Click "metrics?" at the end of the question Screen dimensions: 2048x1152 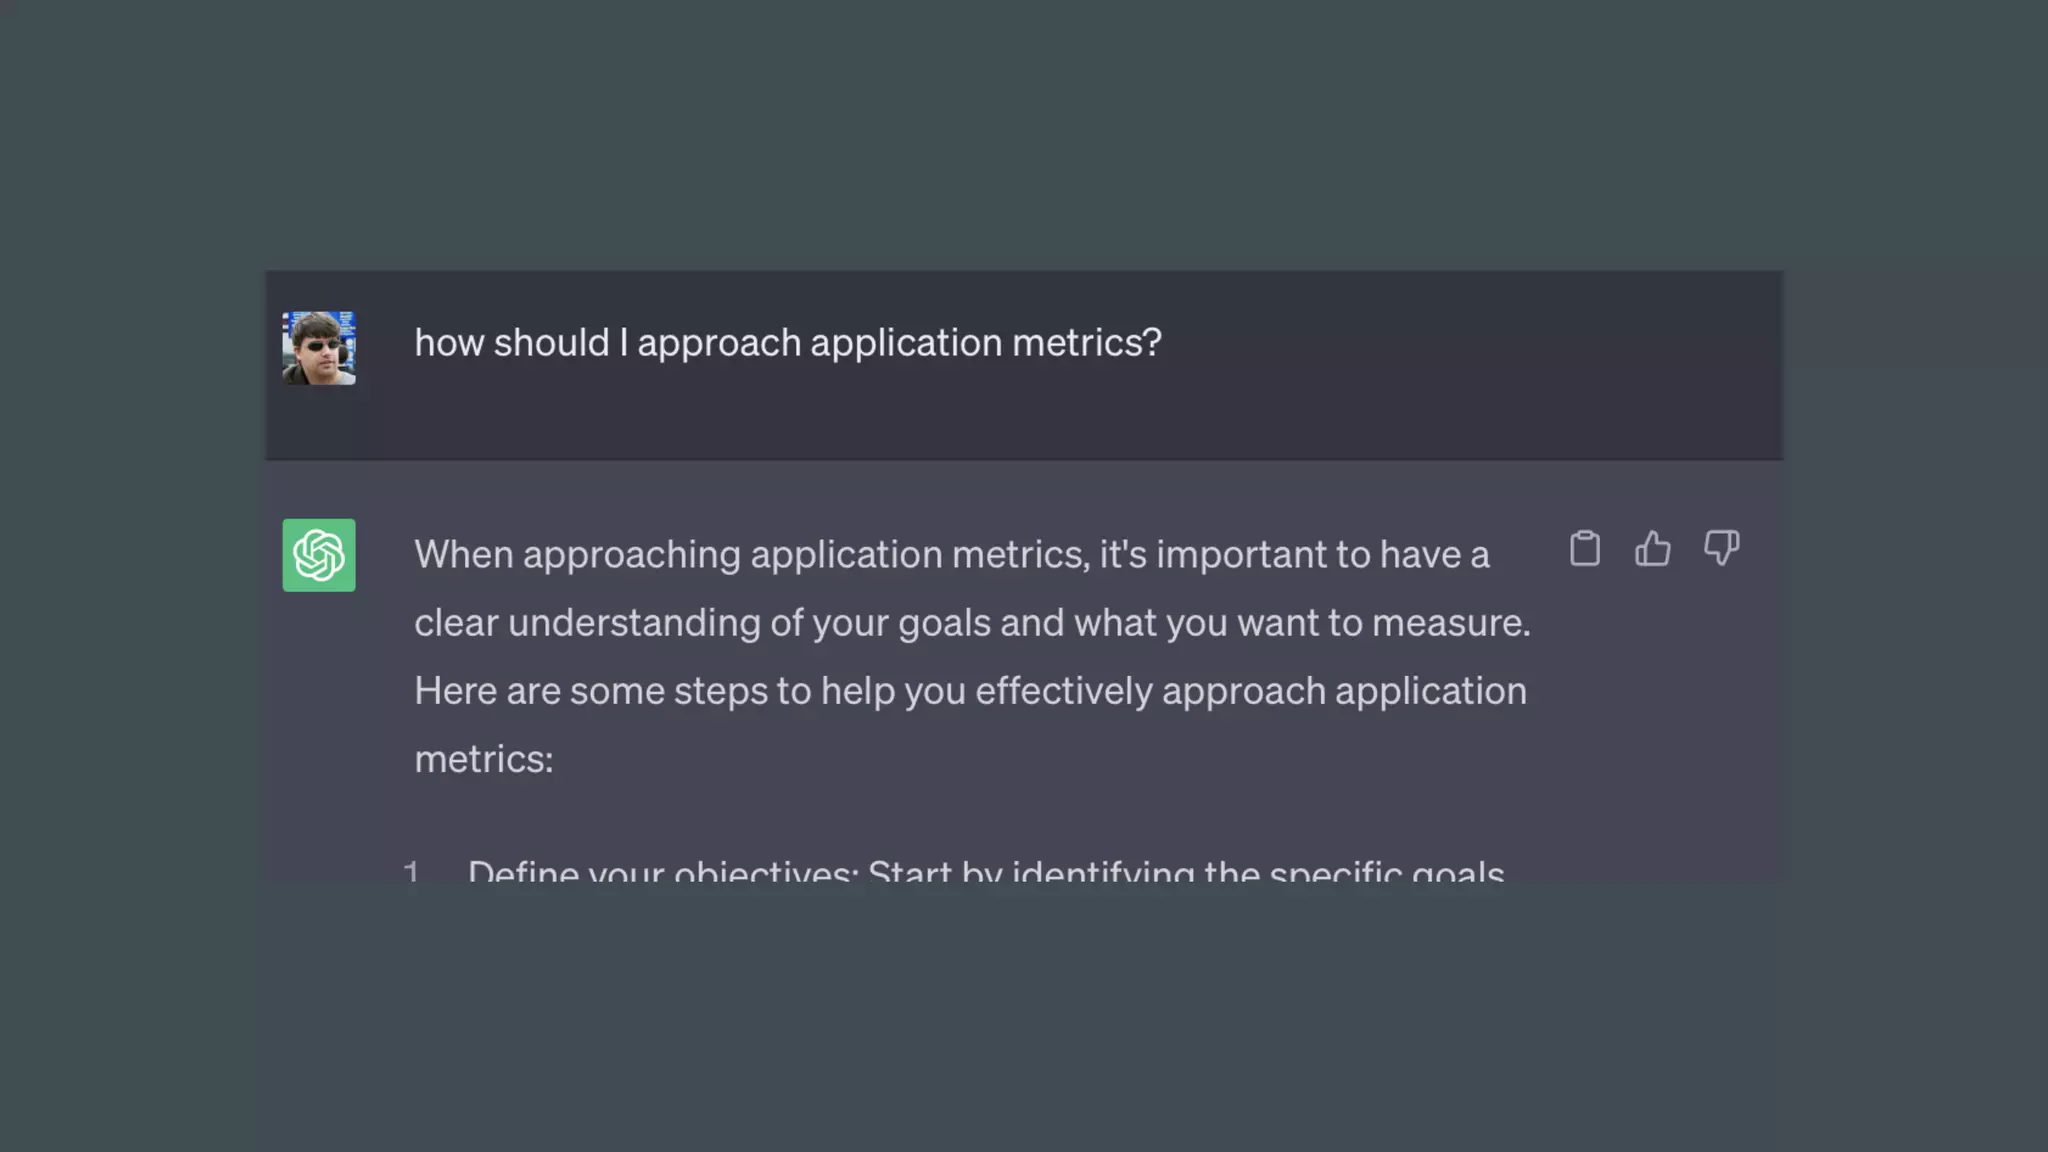coord(1087,343)
